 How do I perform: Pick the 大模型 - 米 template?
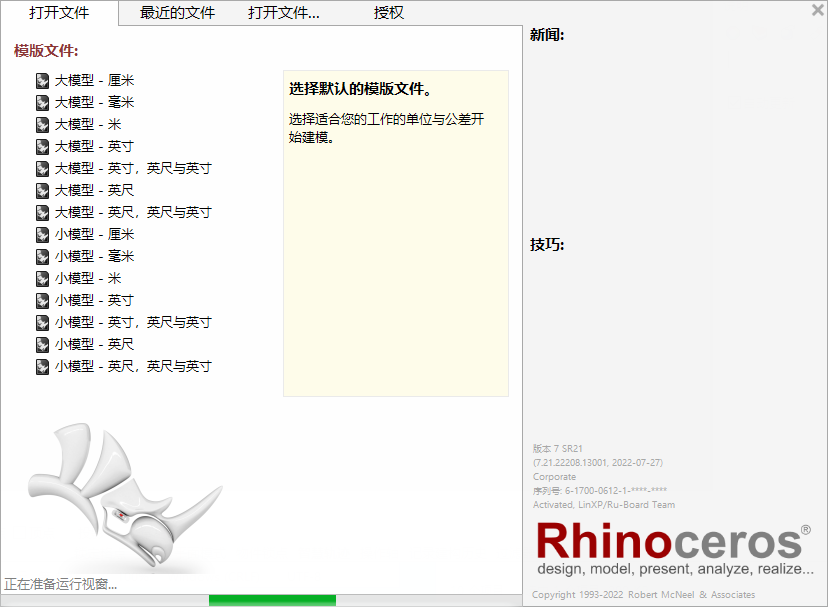pyautogui.click(x=88, y=124)
